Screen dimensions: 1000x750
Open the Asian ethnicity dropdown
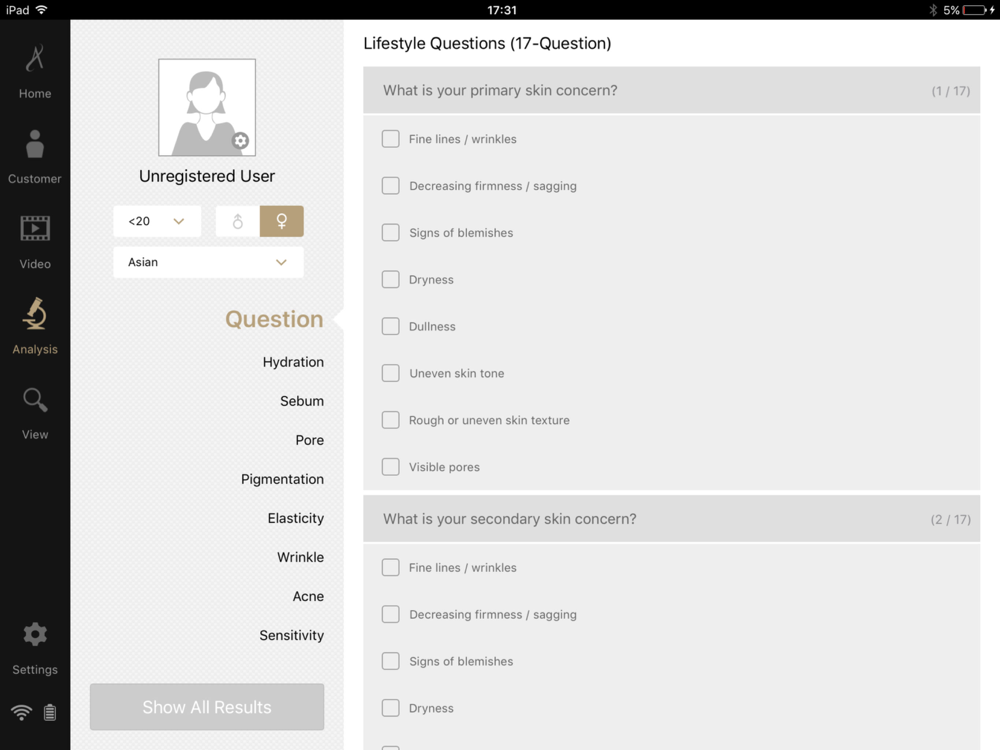pyautogui.click(x=208, y=262)
